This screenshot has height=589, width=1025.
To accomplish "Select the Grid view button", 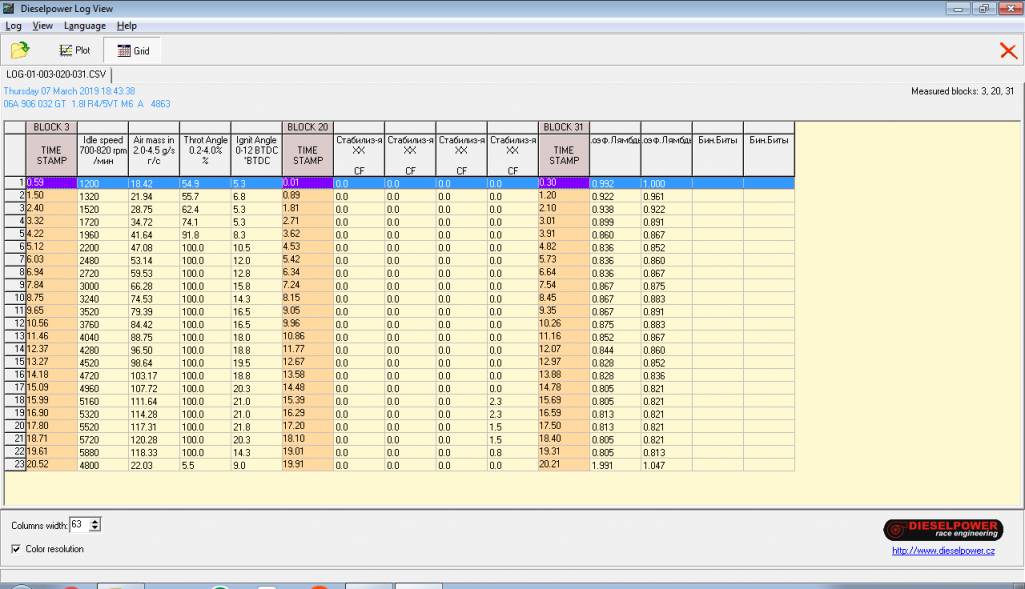I will point(133,51).
